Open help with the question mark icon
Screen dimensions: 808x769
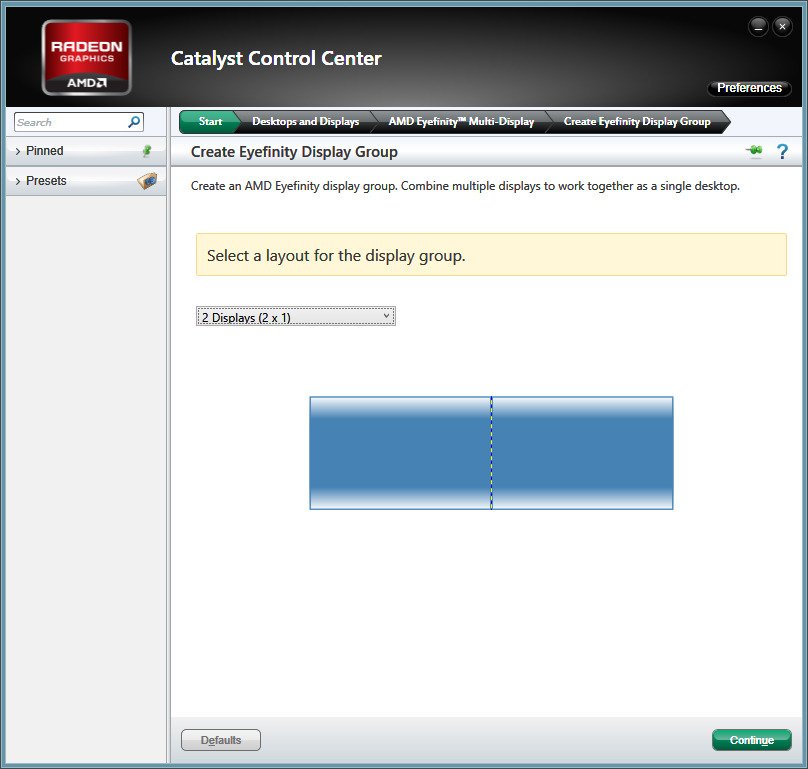point(782,151)
